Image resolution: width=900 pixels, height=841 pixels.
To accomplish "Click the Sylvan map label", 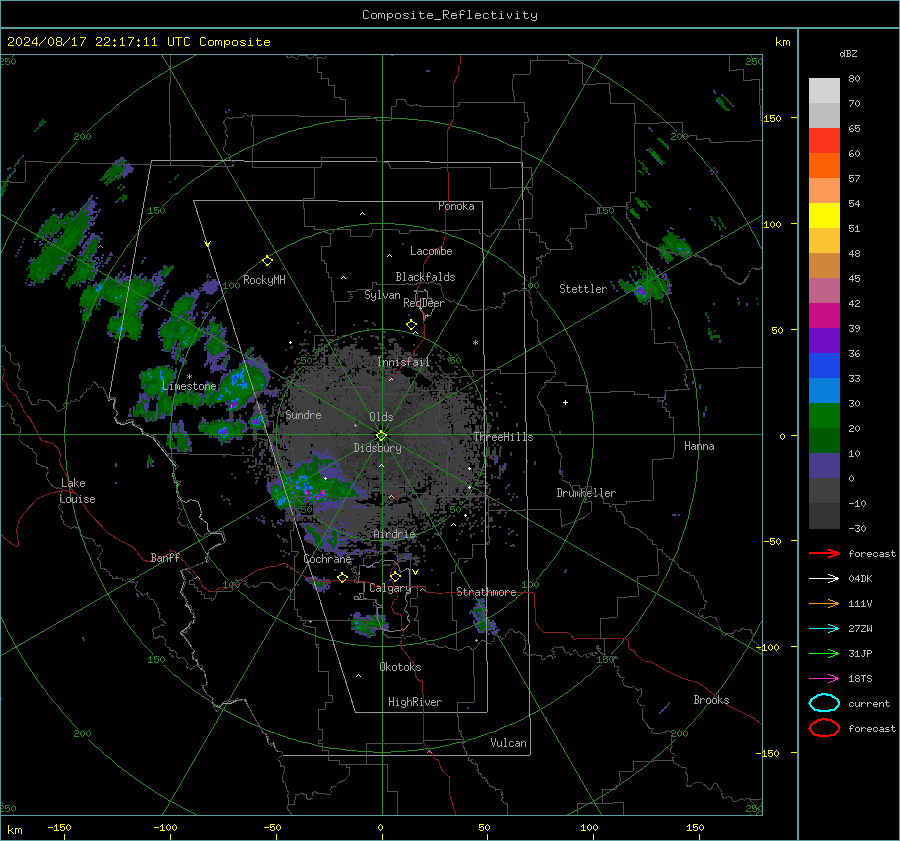I will [x=382, y=295].
